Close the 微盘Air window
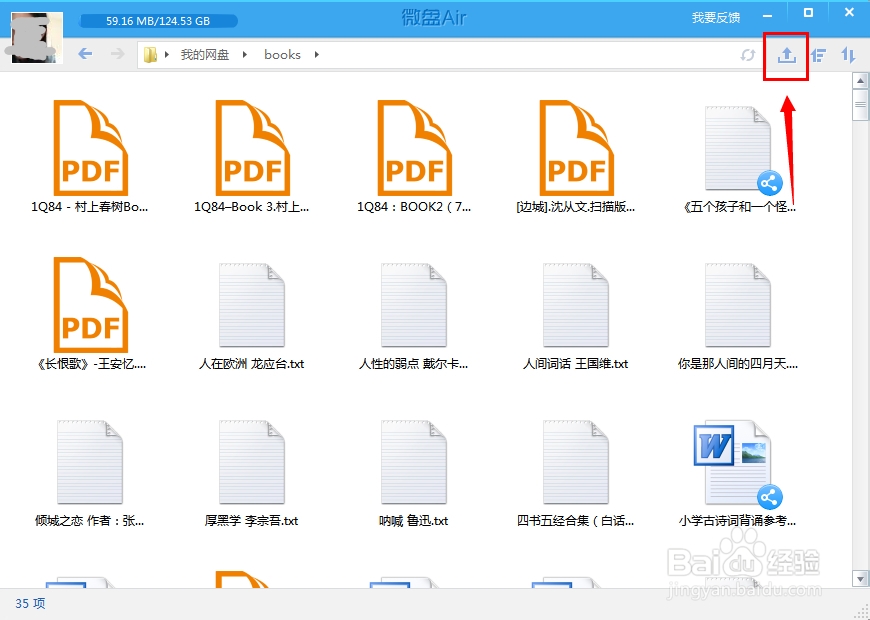 click(849, 13)
